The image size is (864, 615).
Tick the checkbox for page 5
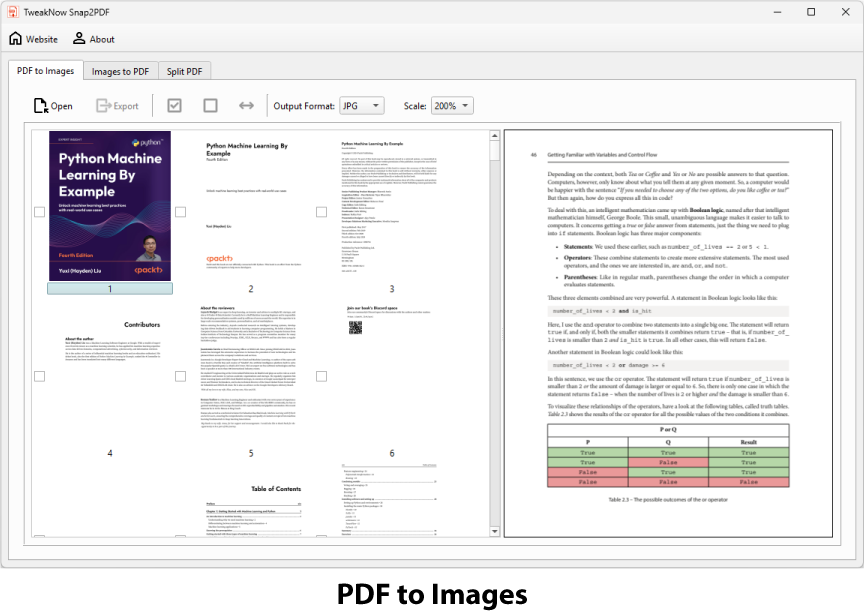181,376
